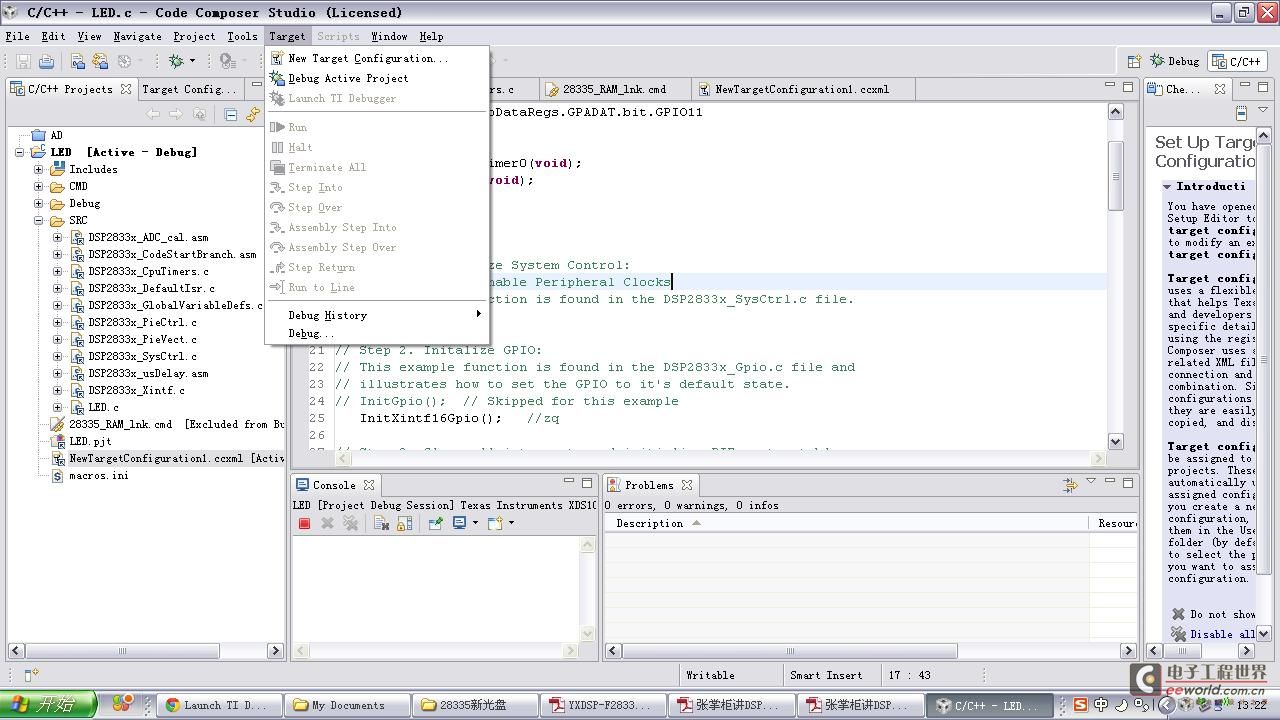Close the C/C++ Projects tab
Viewport: 1280px width, 720px height.
[126, 89]
